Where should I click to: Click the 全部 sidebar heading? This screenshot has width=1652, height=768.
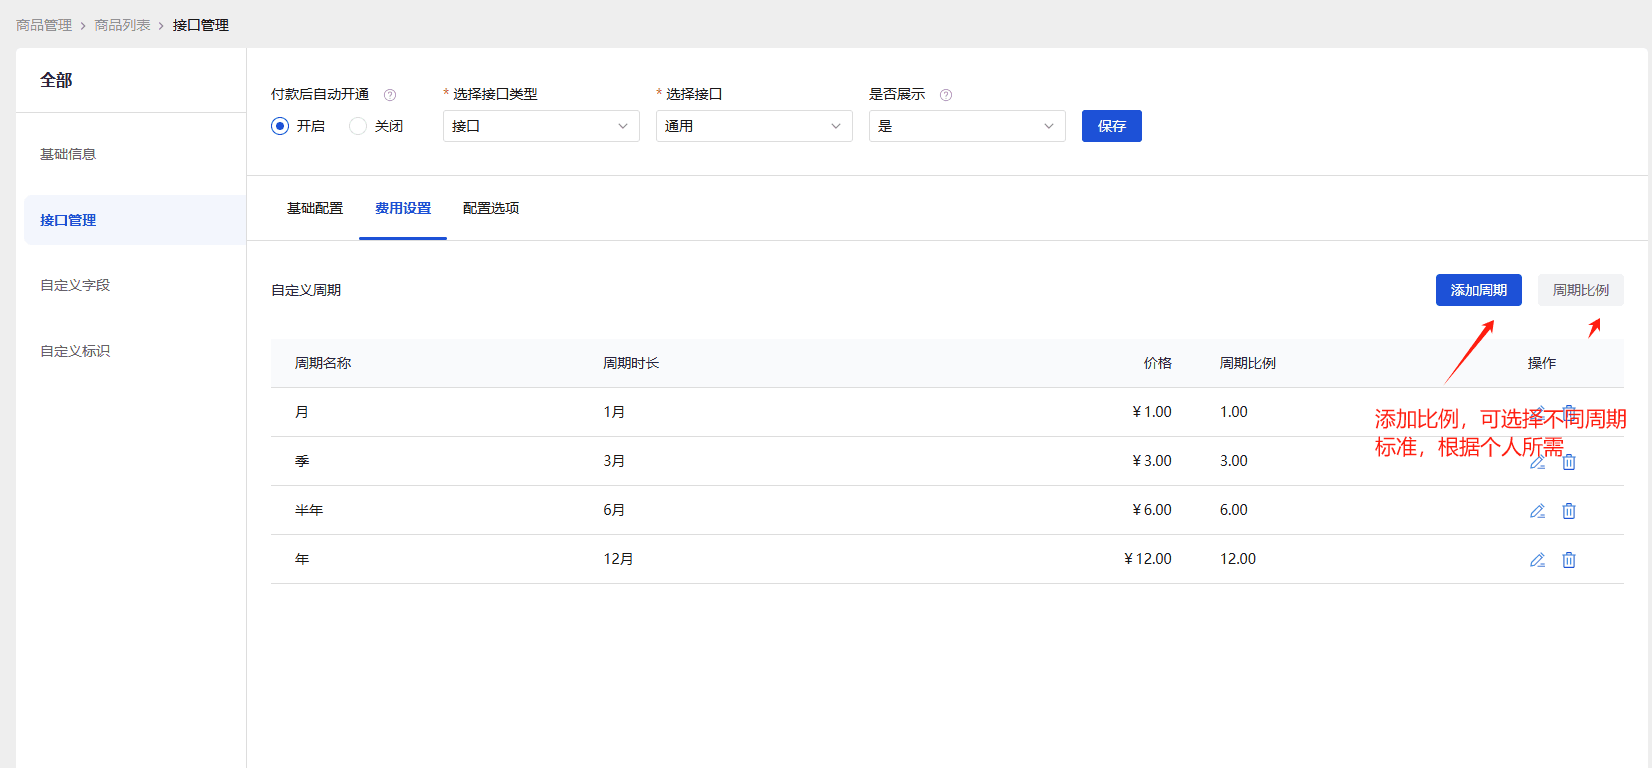(56, 80)
